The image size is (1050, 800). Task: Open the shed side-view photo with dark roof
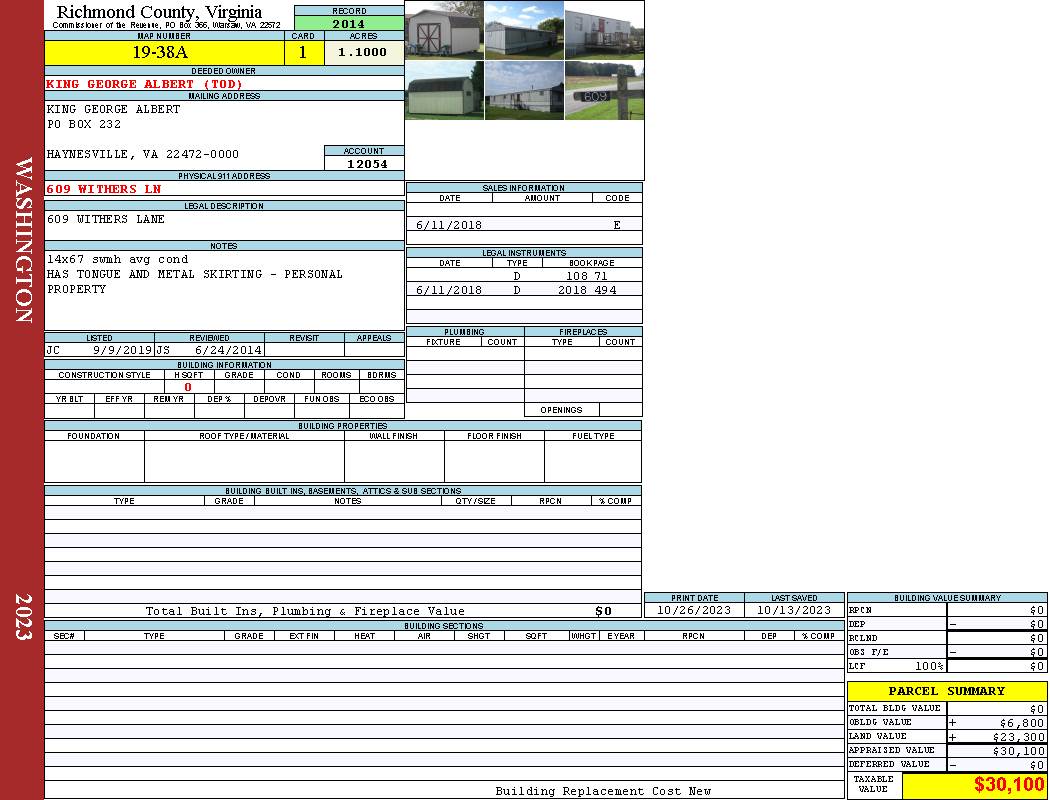point(444,91)
